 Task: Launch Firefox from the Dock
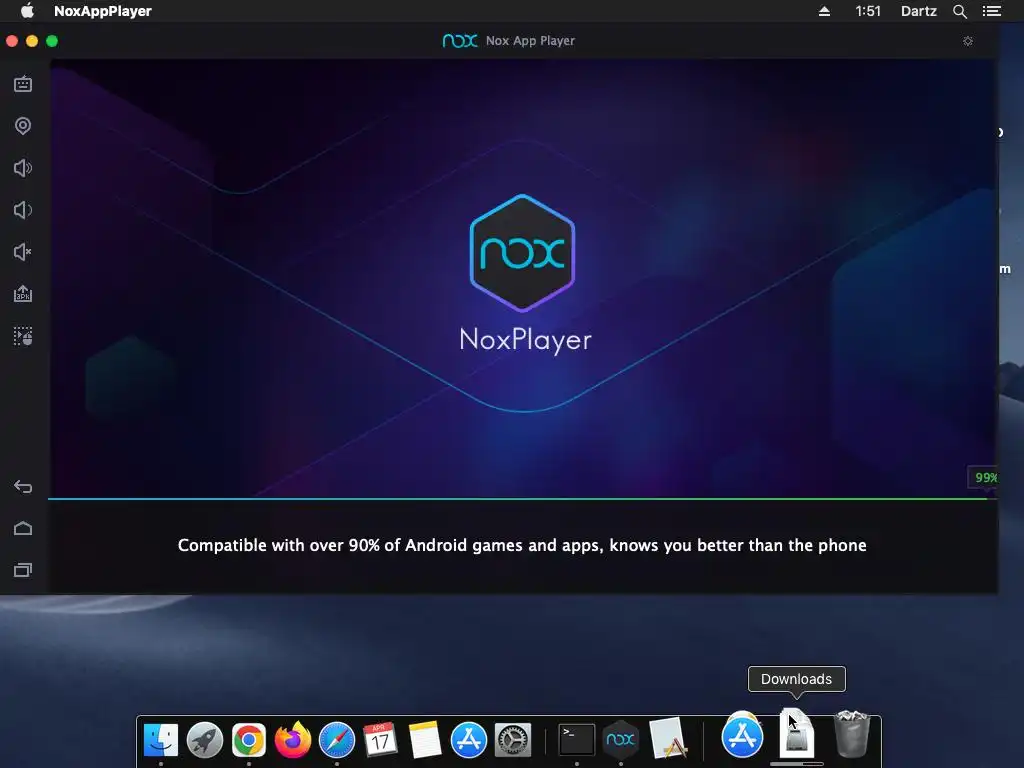(x=293, y=739)
